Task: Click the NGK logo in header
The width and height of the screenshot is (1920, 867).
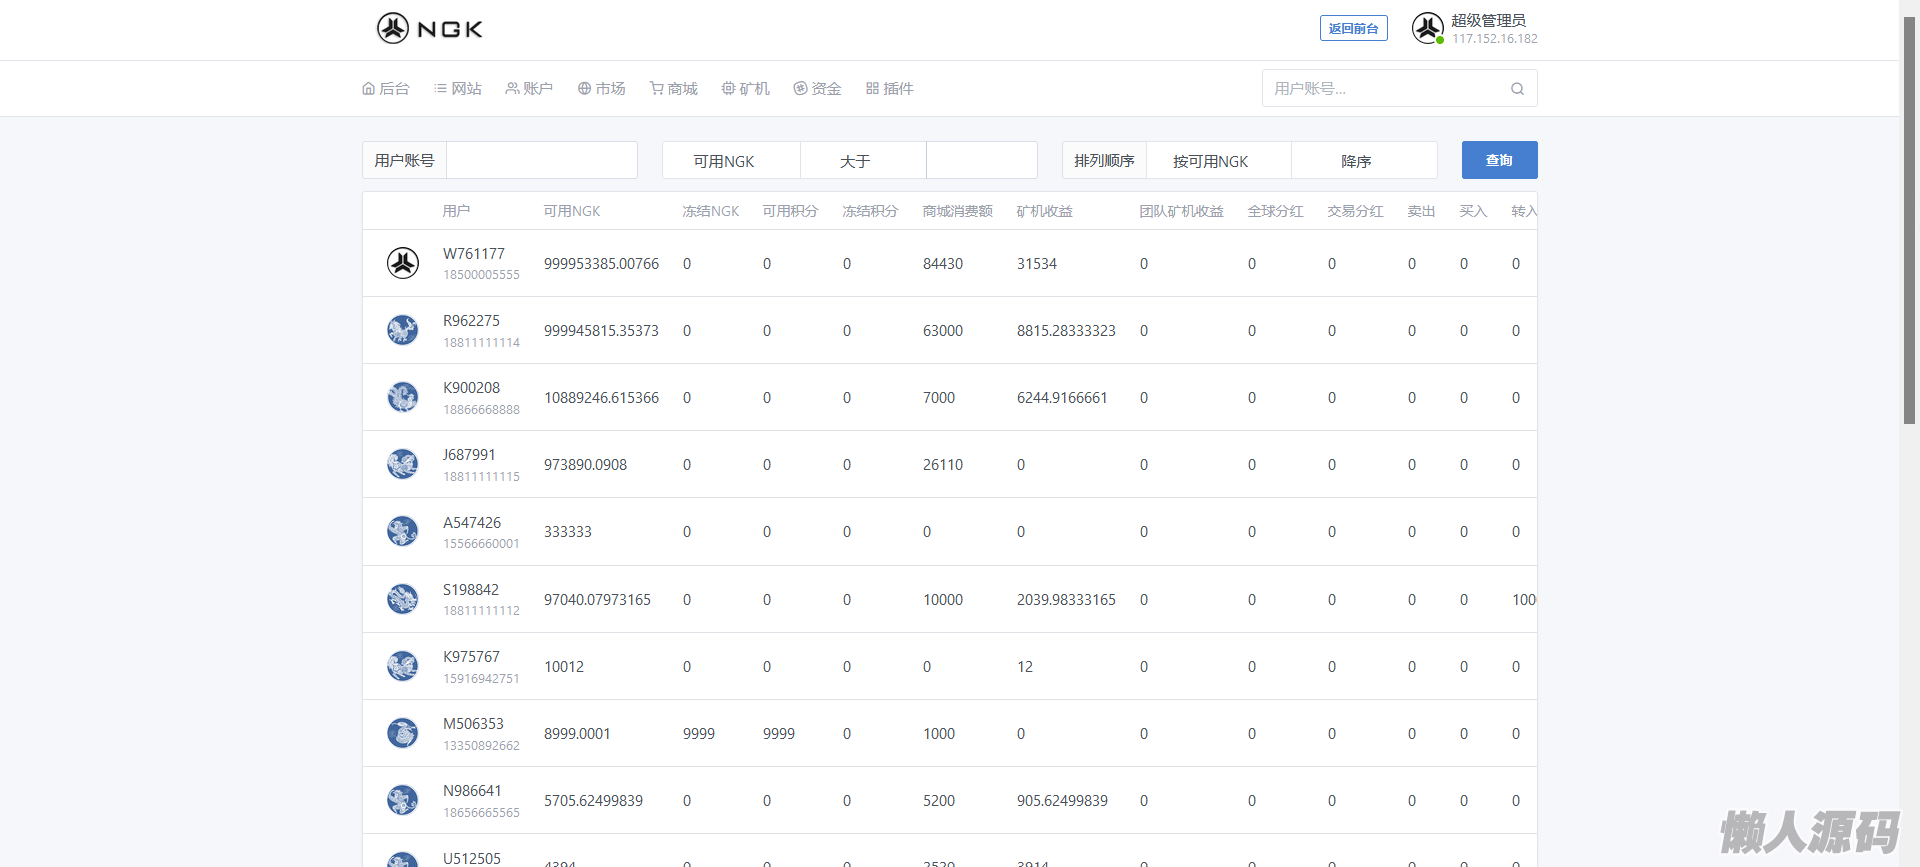Action: click(x=430, y=29)
